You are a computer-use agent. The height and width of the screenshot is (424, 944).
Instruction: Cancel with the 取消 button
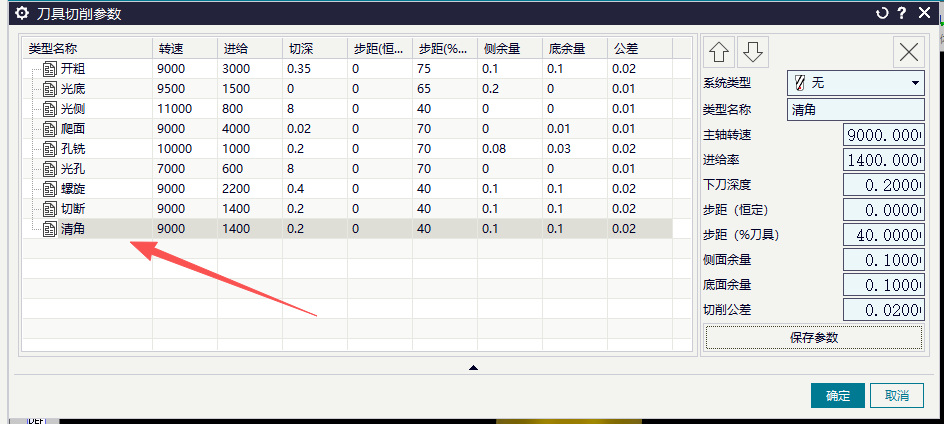pyautogui.click(x=897, y=396)
